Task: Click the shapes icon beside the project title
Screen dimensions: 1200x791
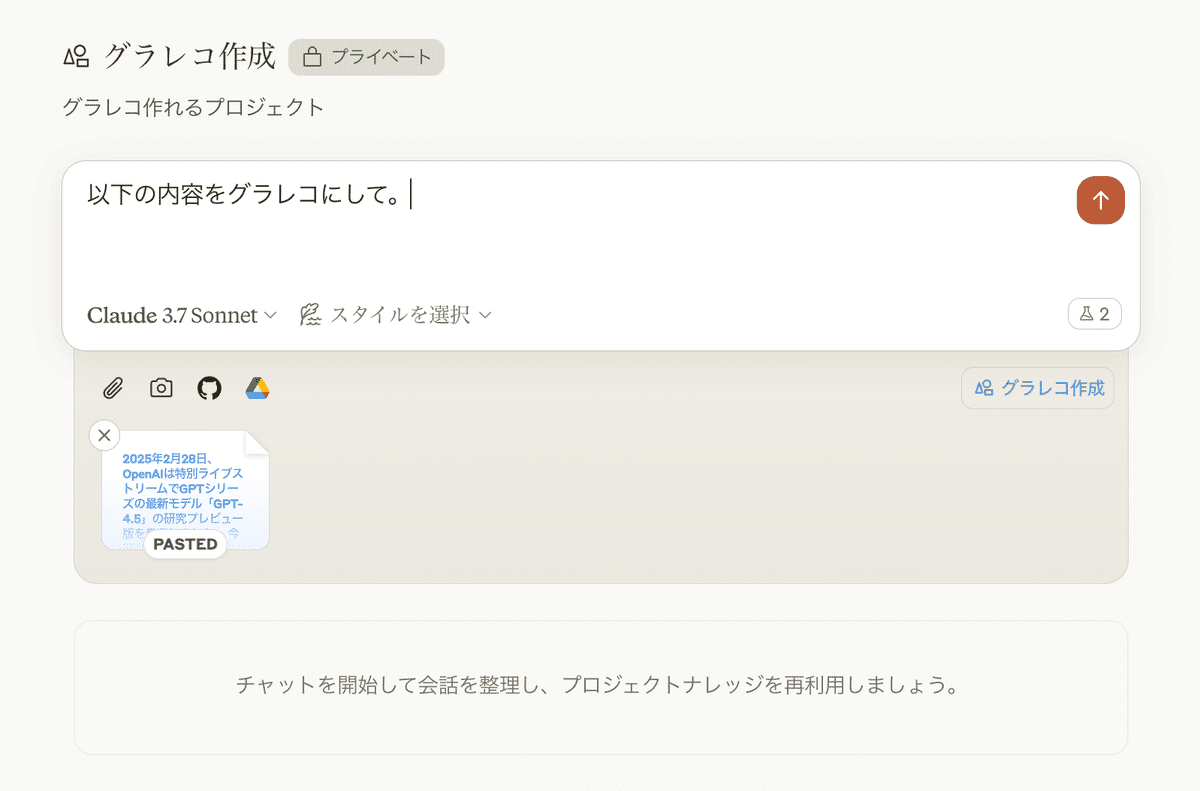Action: click(76, 57)
